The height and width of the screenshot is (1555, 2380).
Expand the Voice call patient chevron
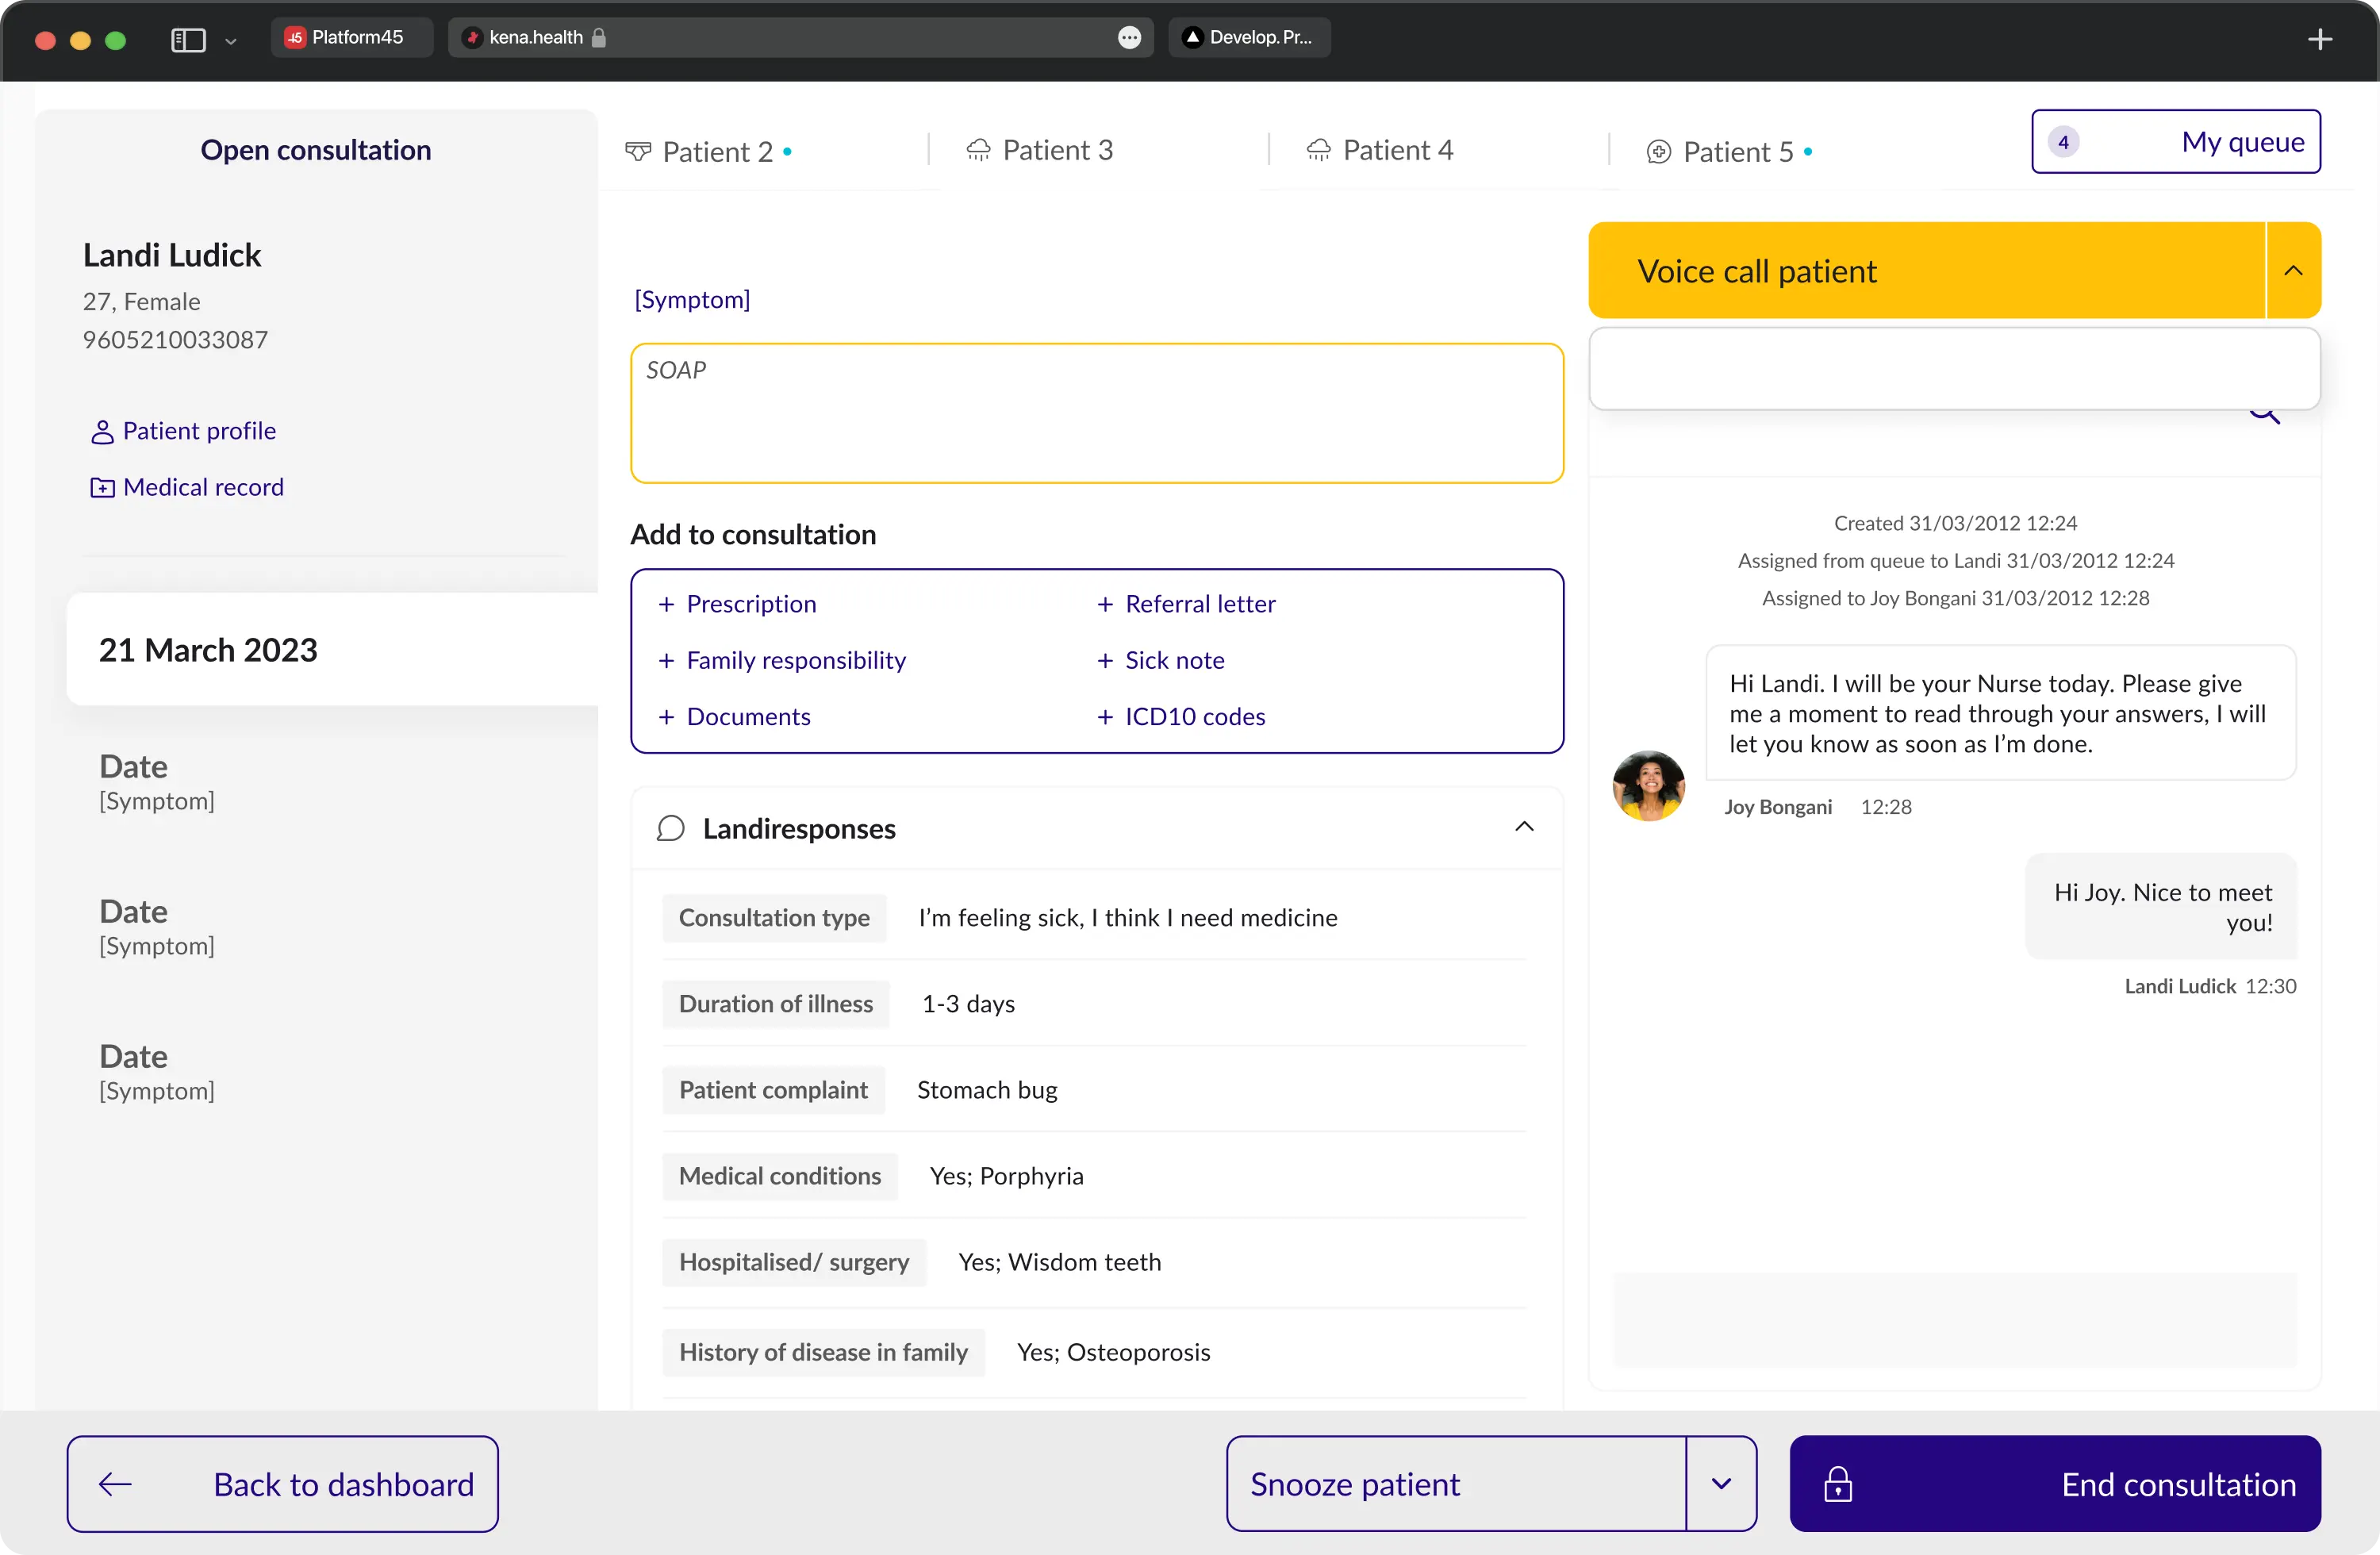(x=2293, y=271)
